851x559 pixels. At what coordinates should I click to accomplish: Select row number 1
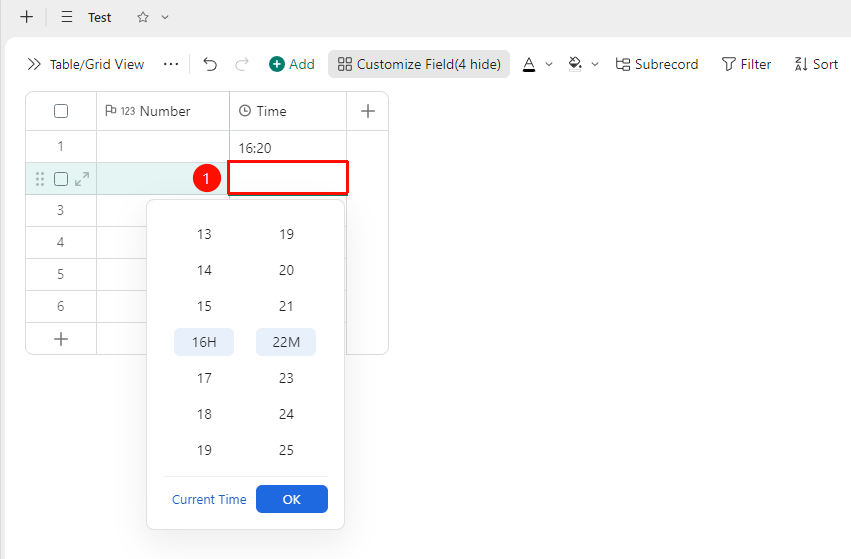[60, 147]
